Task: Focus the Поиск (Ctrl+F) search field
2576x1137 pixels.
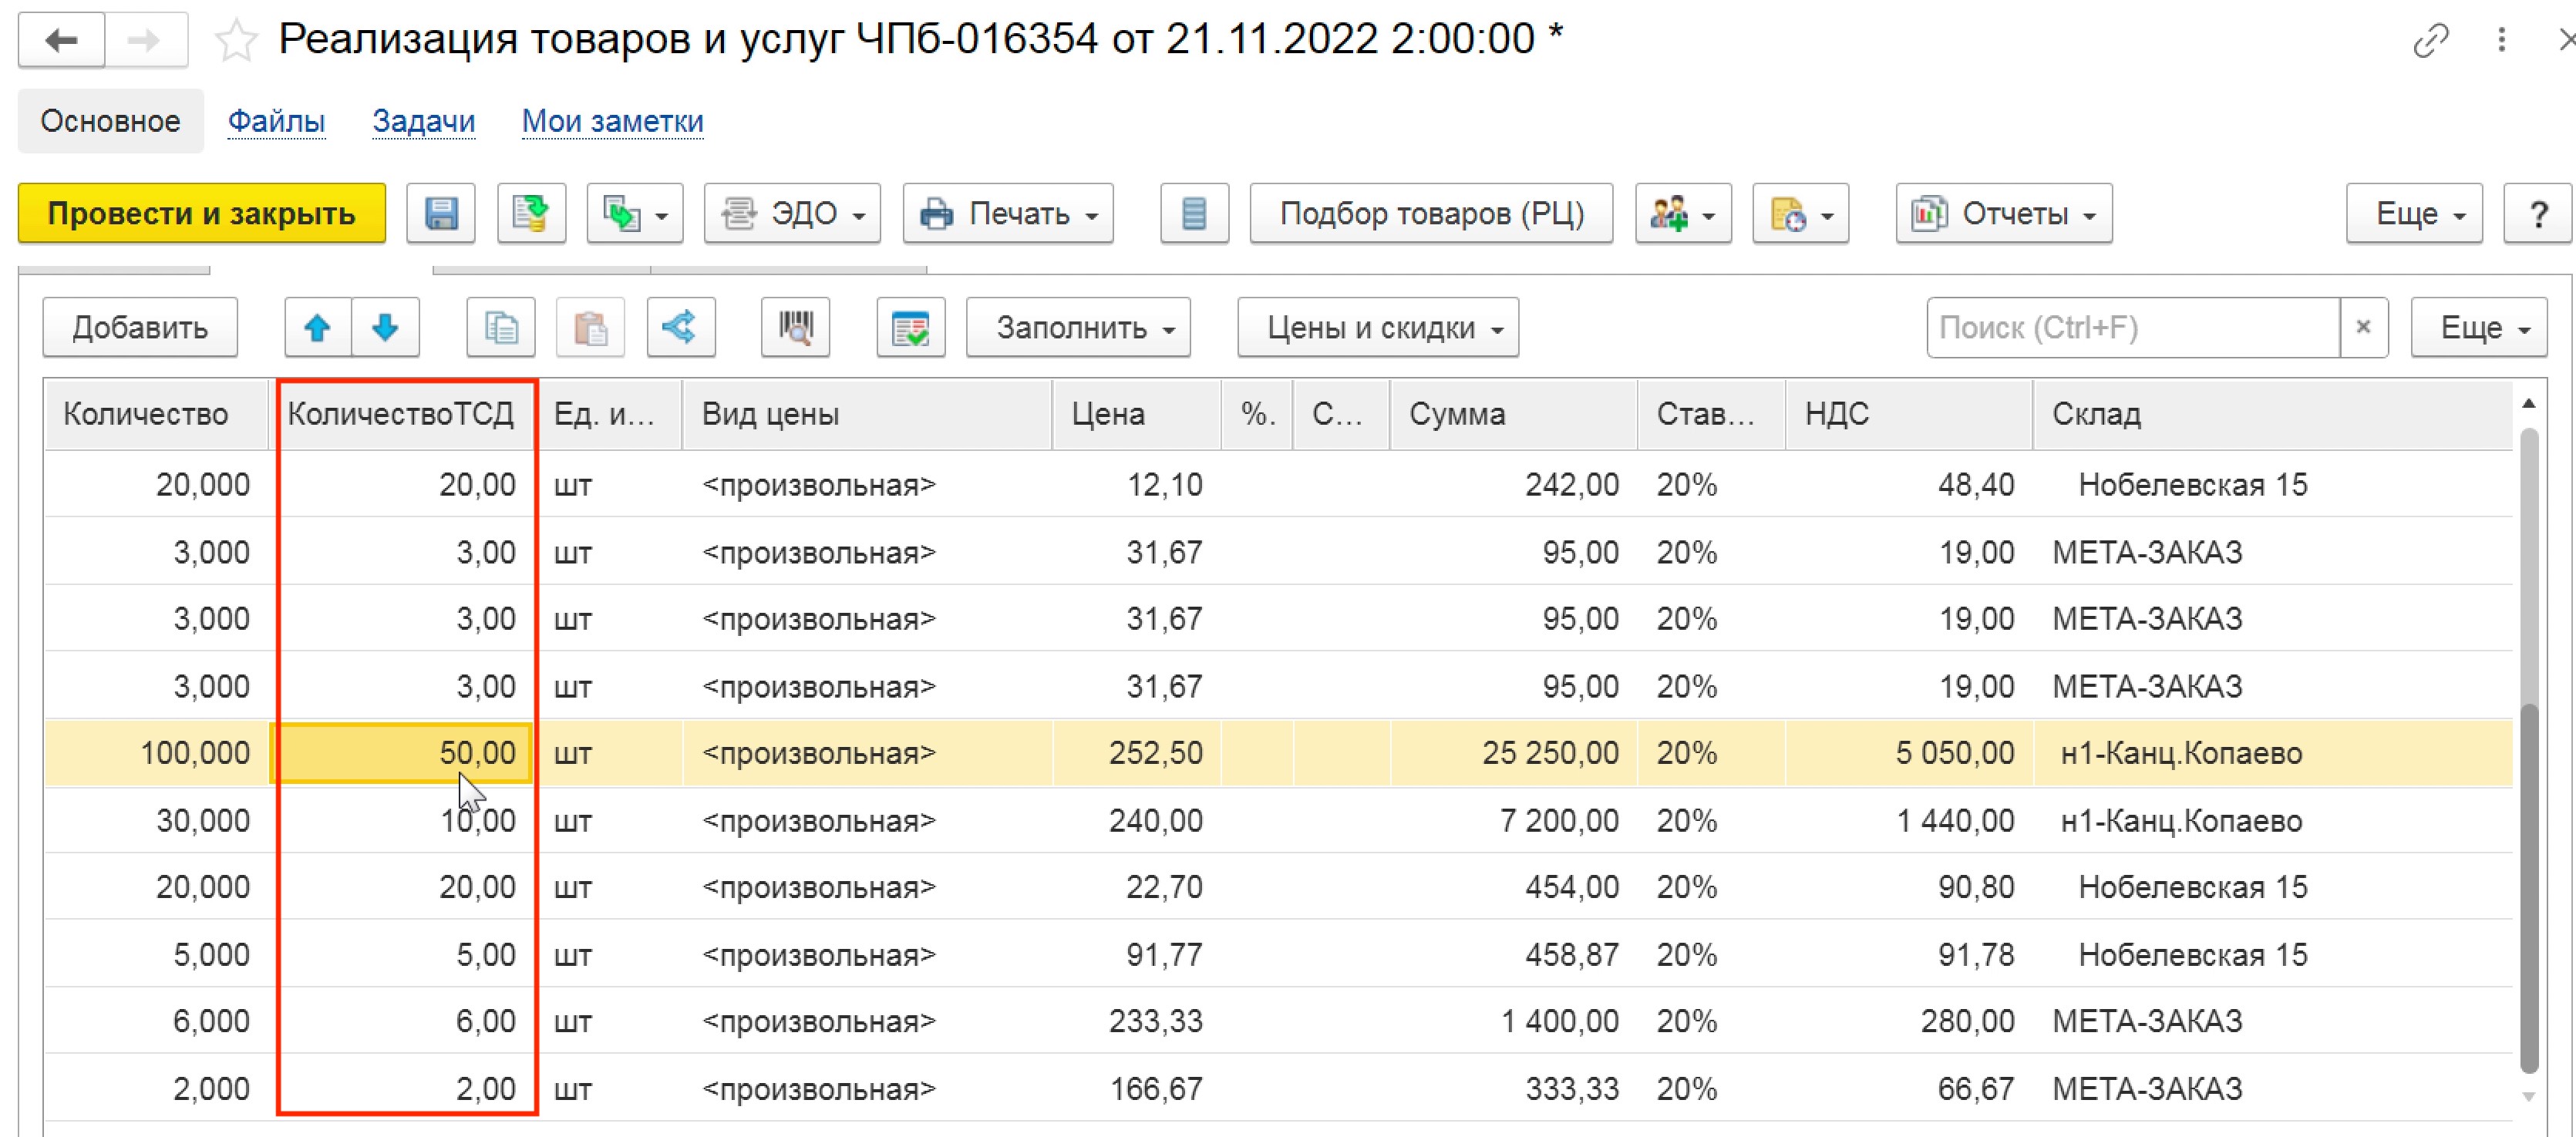Action: pyautogui.click(x=2133, y=327)
